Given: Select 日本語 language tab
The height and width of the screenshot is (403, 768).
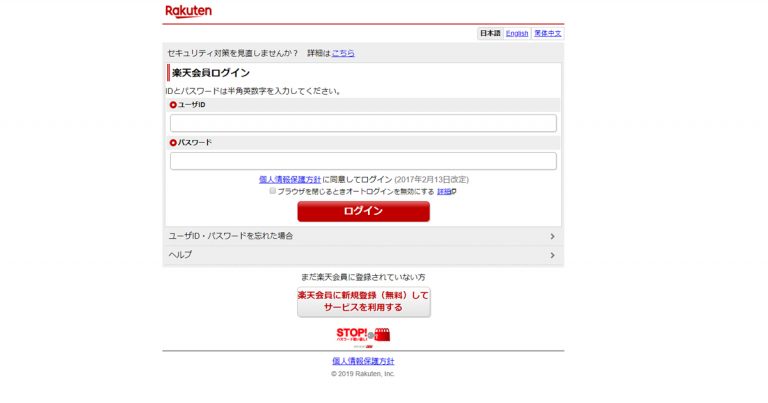Looking at the screenshot, I should click(490, 33).
